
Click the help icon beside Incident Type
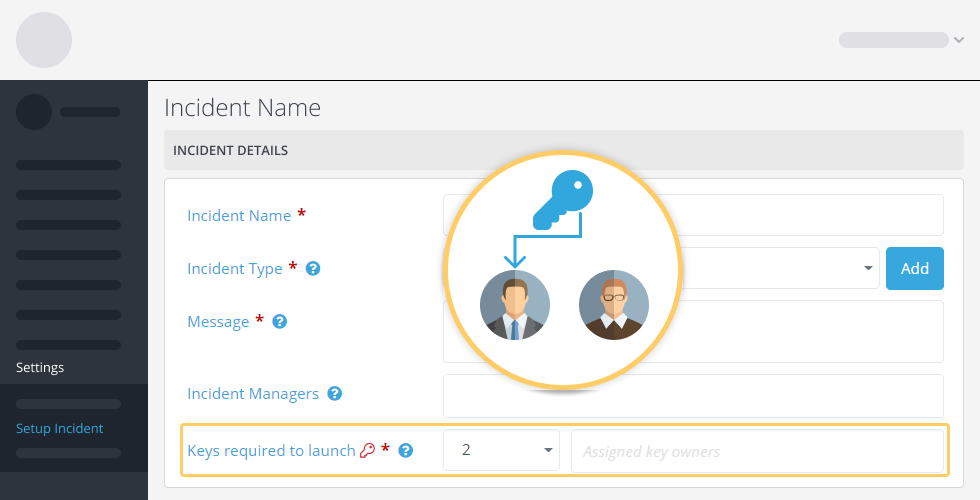[x=312, y=269]
